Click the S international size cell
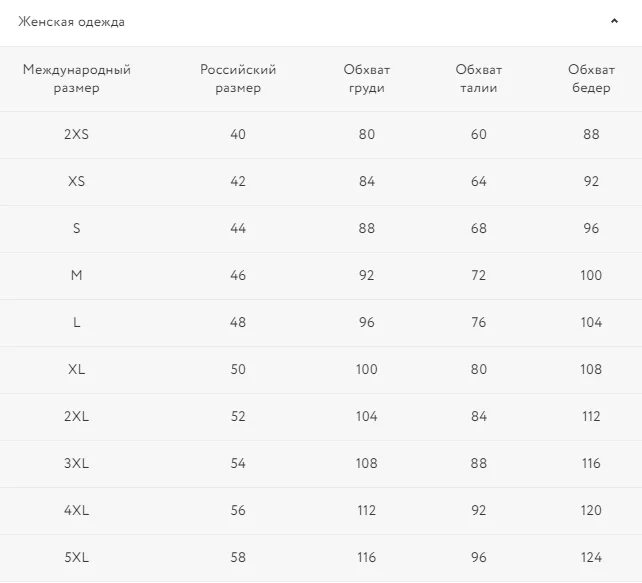Viewport: 642px width, 583px height. 77,228
